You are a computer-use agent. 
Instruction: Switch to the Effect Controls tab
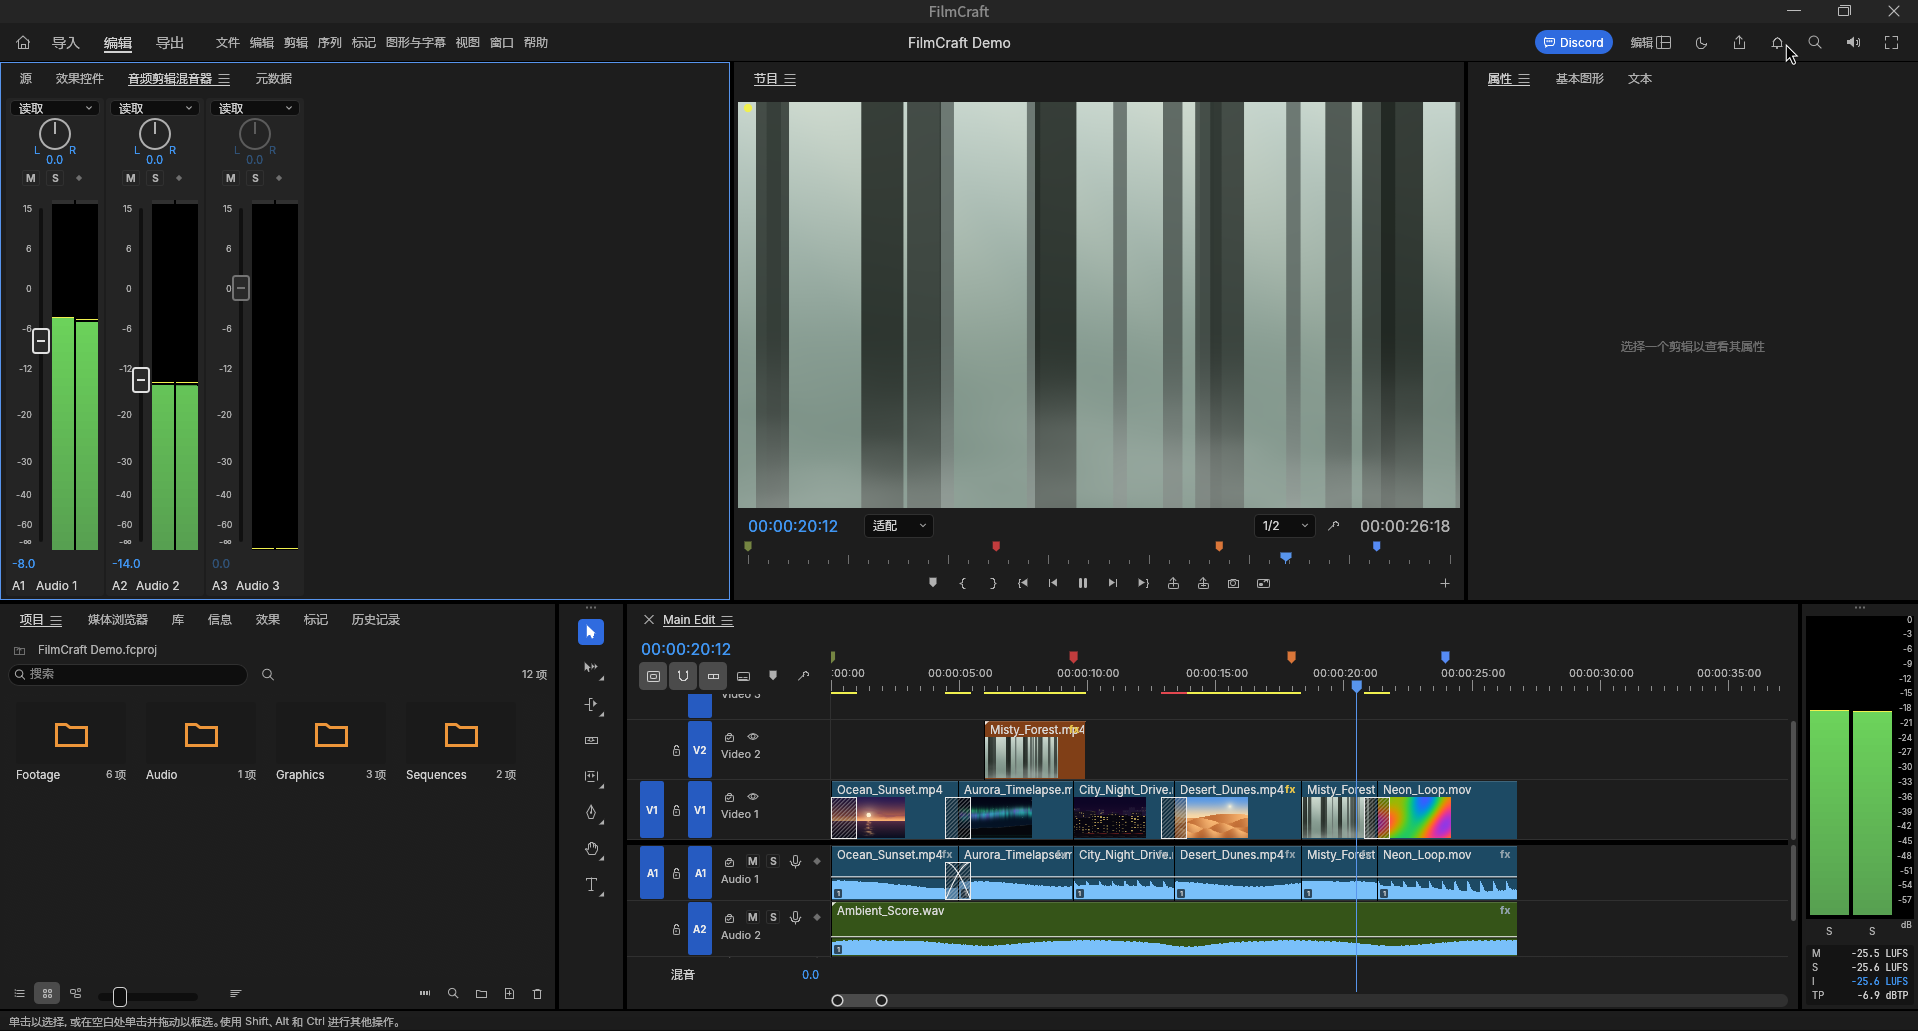[80, 79]
